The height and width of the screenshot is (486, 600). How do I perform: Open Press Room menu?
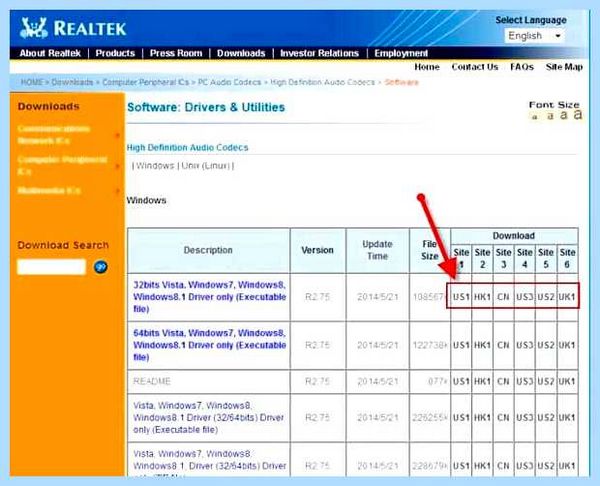[176, 53]
